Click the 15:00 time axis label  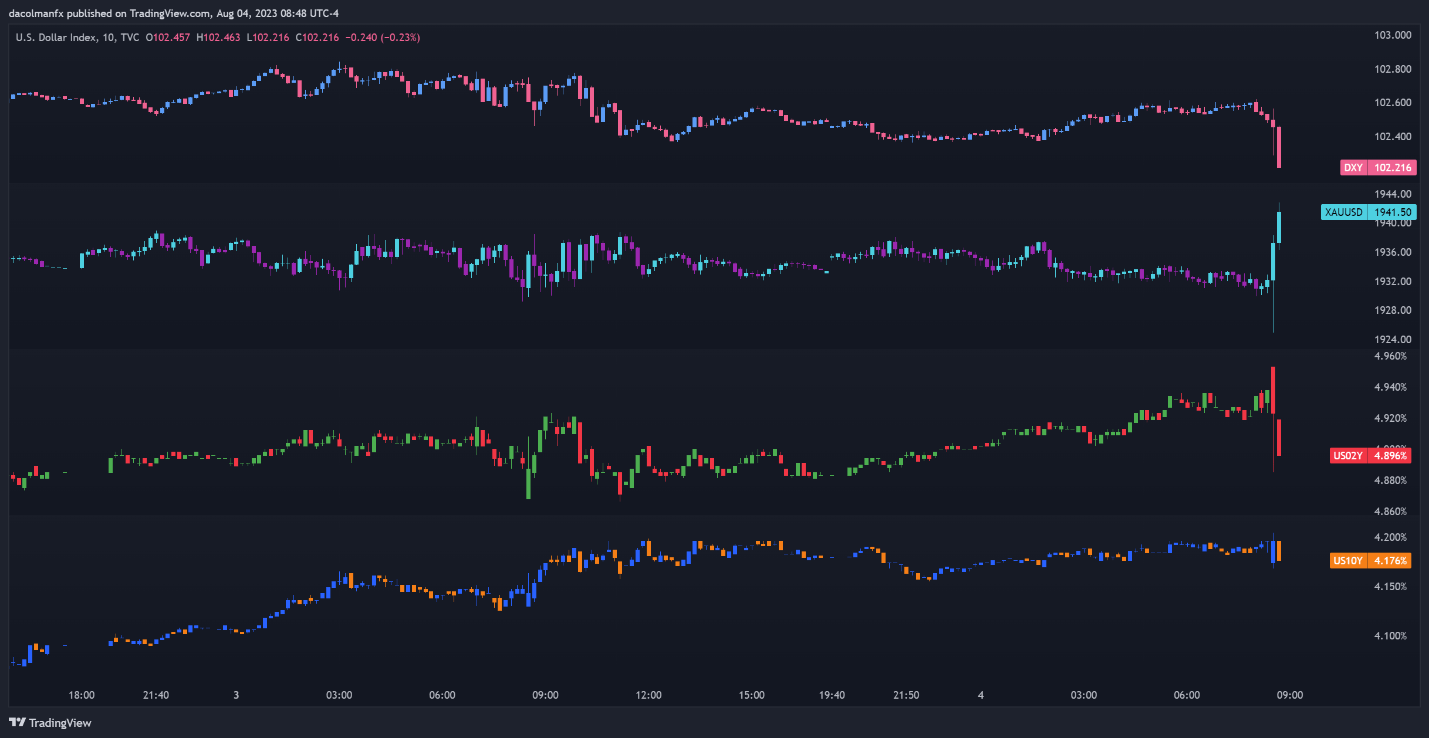coord(752,695)
